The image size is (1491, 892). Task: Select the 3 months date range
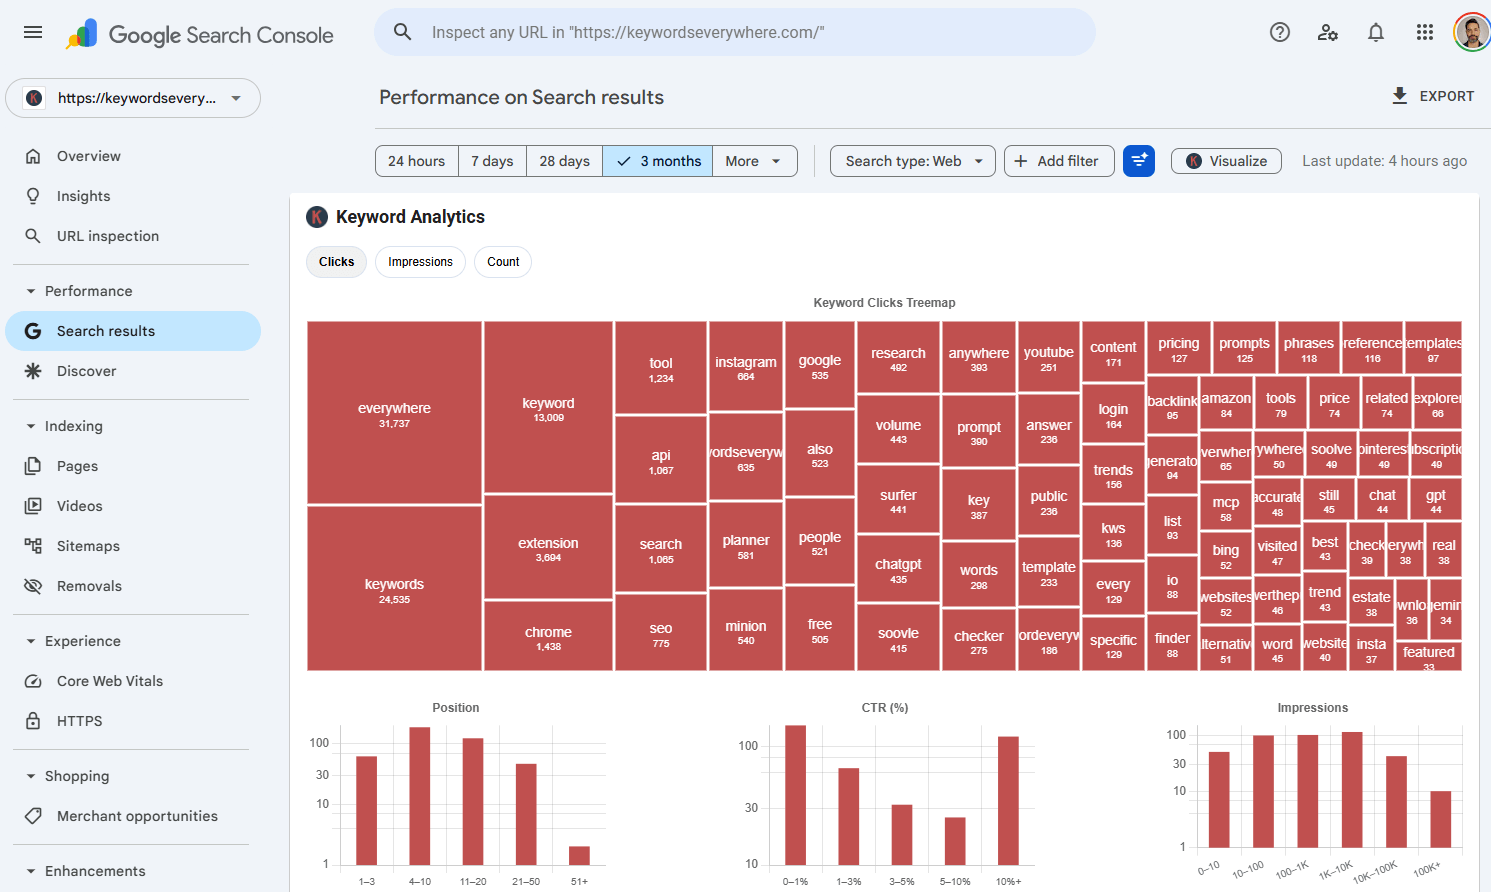[x=658, y=161]
